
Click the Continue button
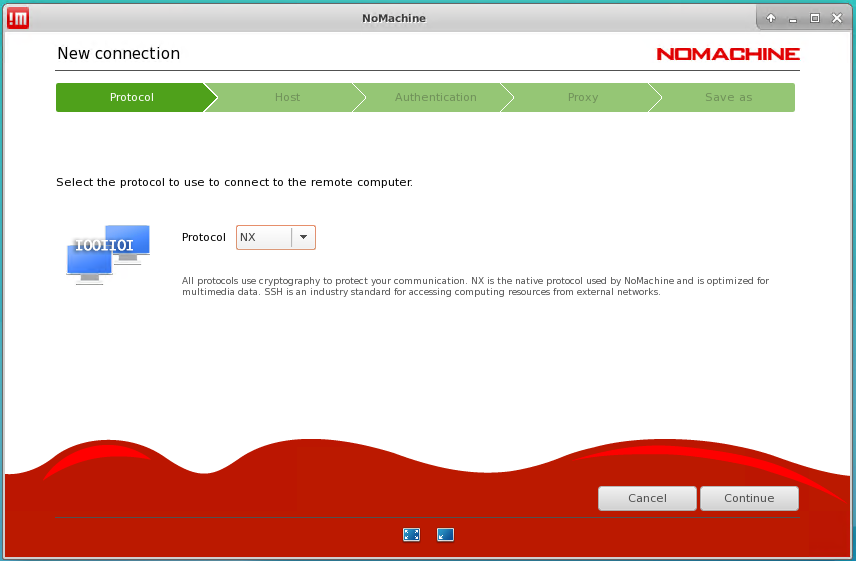click(749, 498)
